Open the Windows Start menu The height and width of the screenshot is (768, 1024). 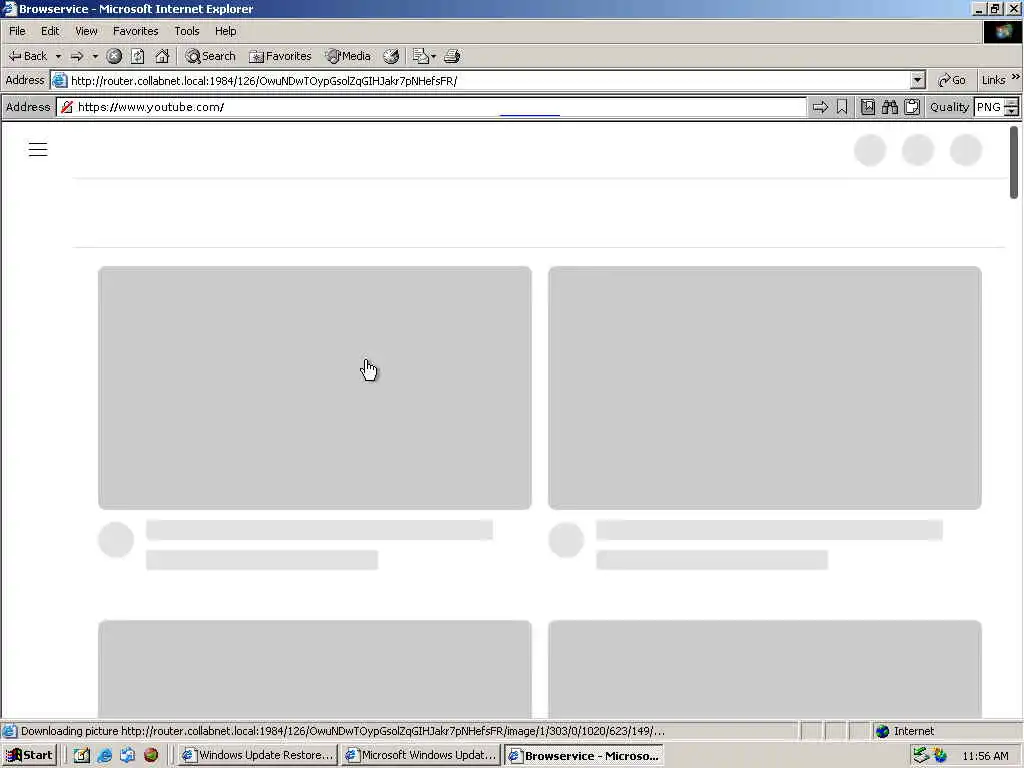pyautogui.click(x=29, y=755)
